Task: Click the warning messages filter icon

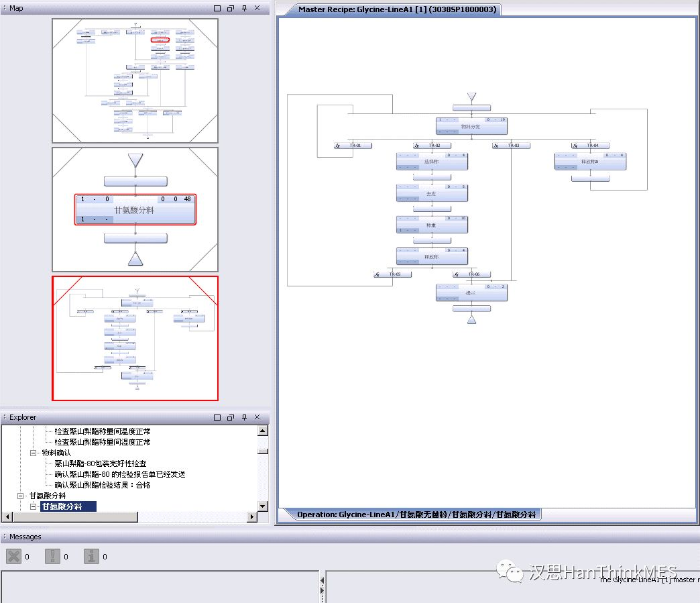Action: 52,557
